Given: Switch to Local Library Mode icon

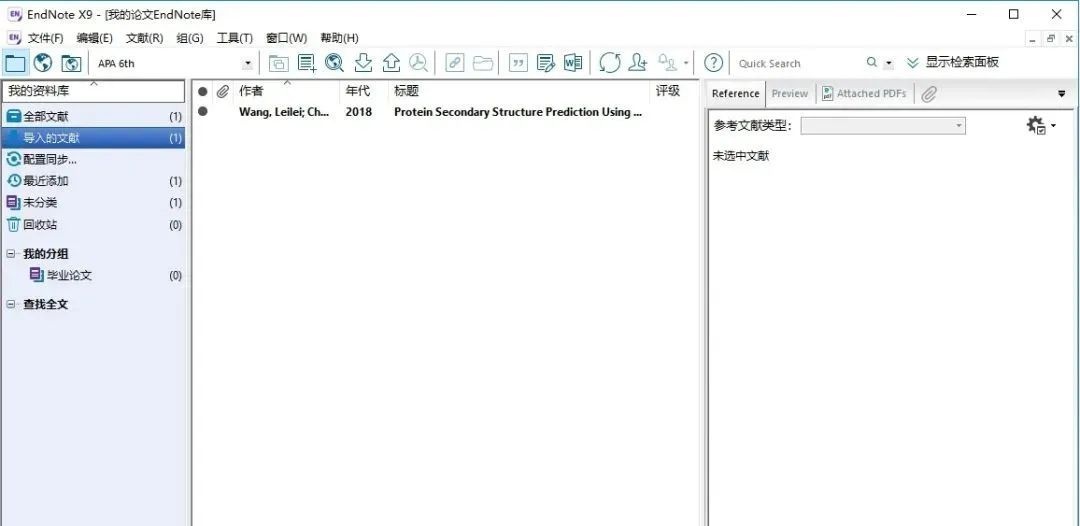Looking at the screenshot, I should coord(14,63).
